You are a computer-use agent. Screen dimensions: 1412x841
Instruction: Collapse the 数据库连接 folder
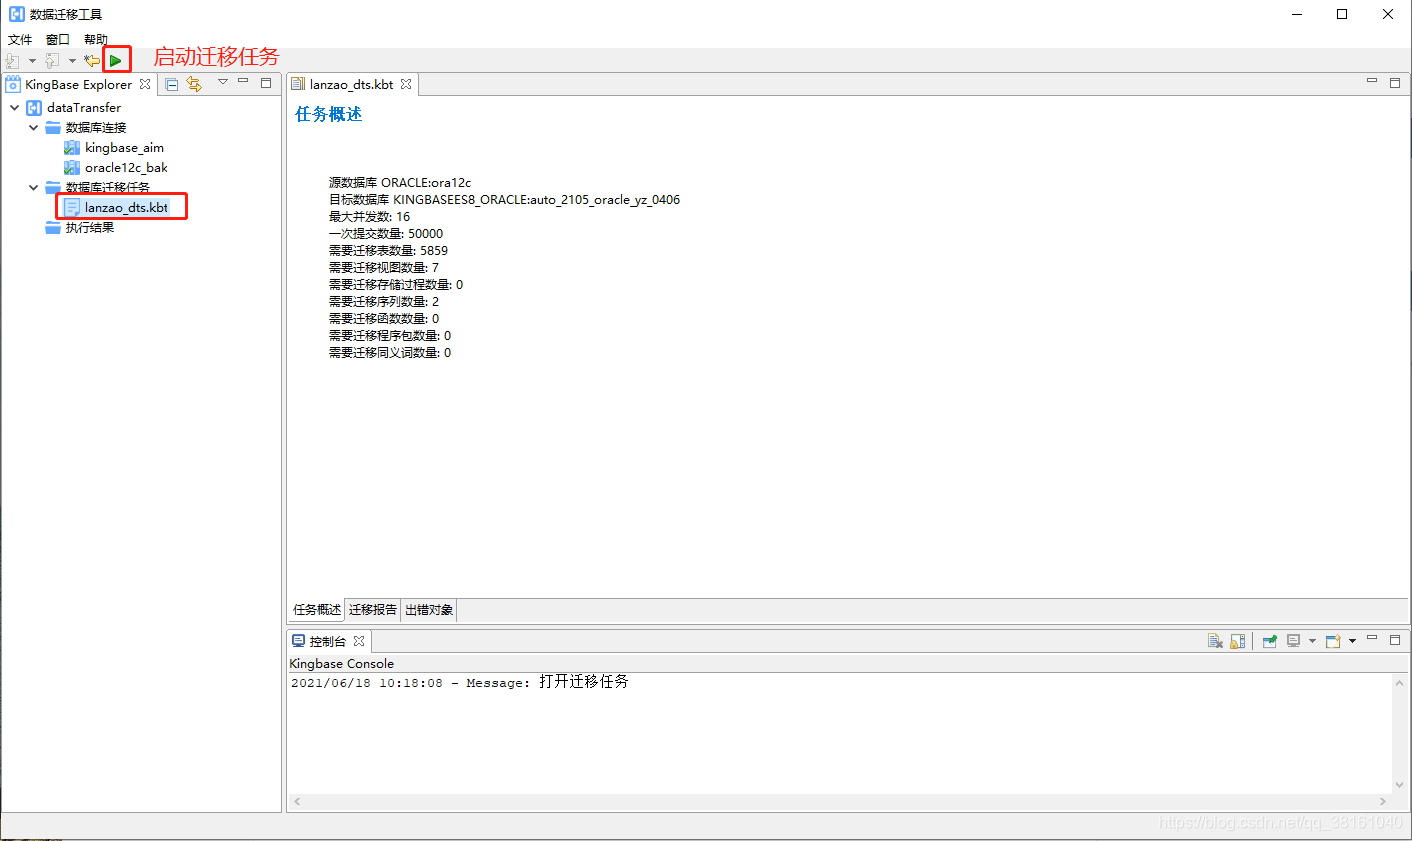pyautogui.click(x=33, y=127)
